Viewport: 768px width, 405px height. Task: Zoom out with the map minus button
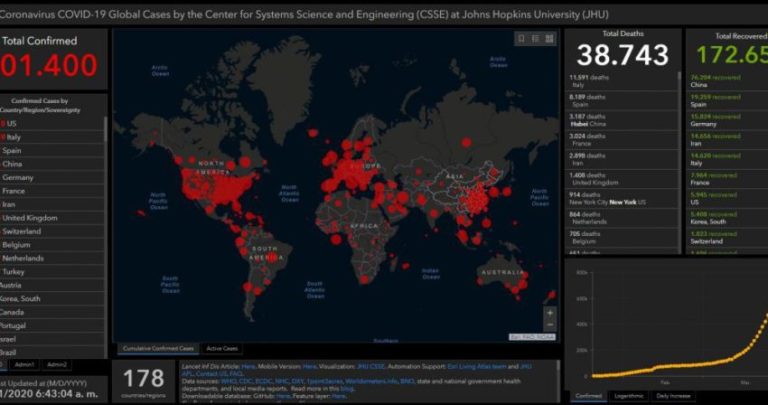point(549,326)
